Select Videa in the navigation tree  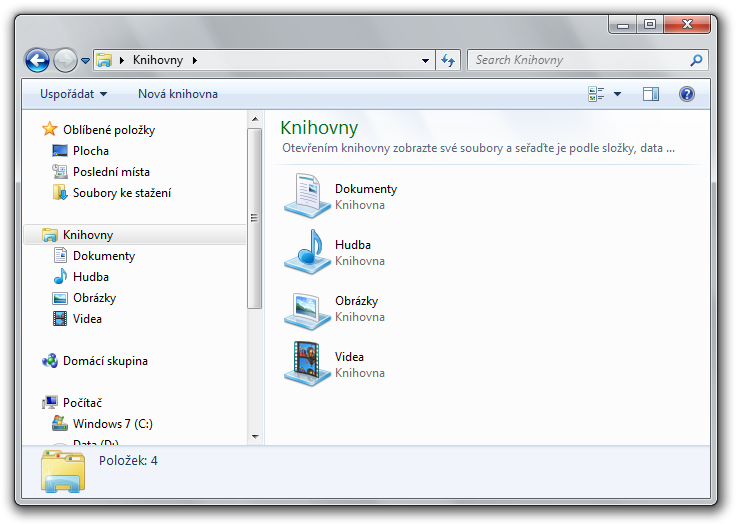87,319
